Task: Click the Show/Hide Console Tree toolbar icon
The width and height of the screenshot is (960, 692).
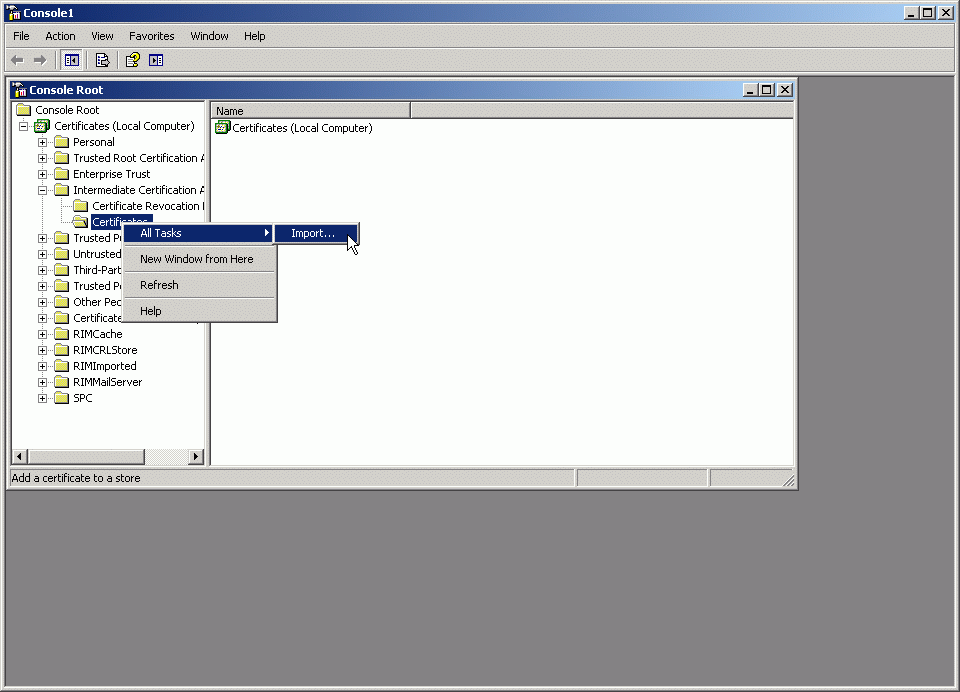Action: [x=72, y=60]
